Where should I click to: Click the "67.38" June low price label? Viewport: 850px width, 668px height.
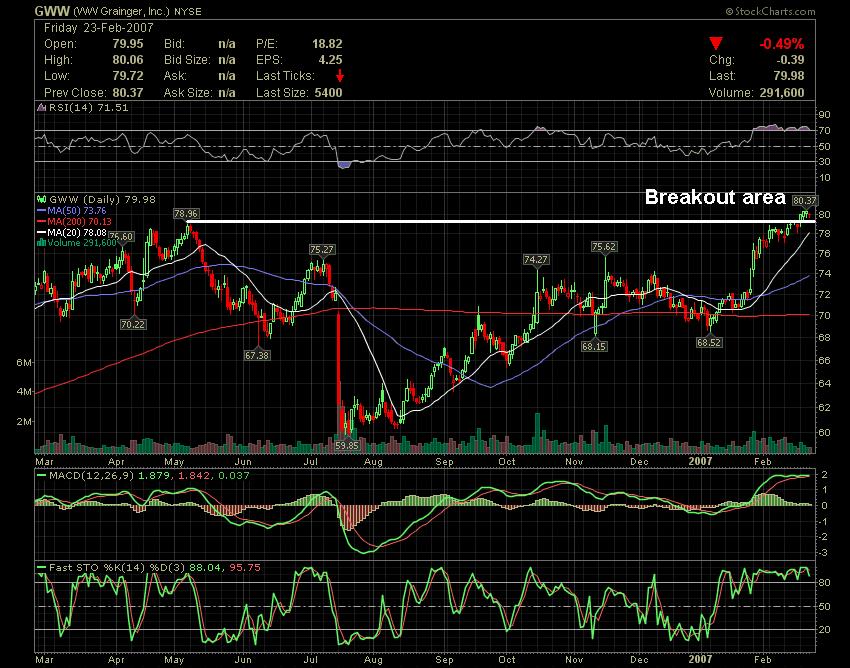(257, 355)
